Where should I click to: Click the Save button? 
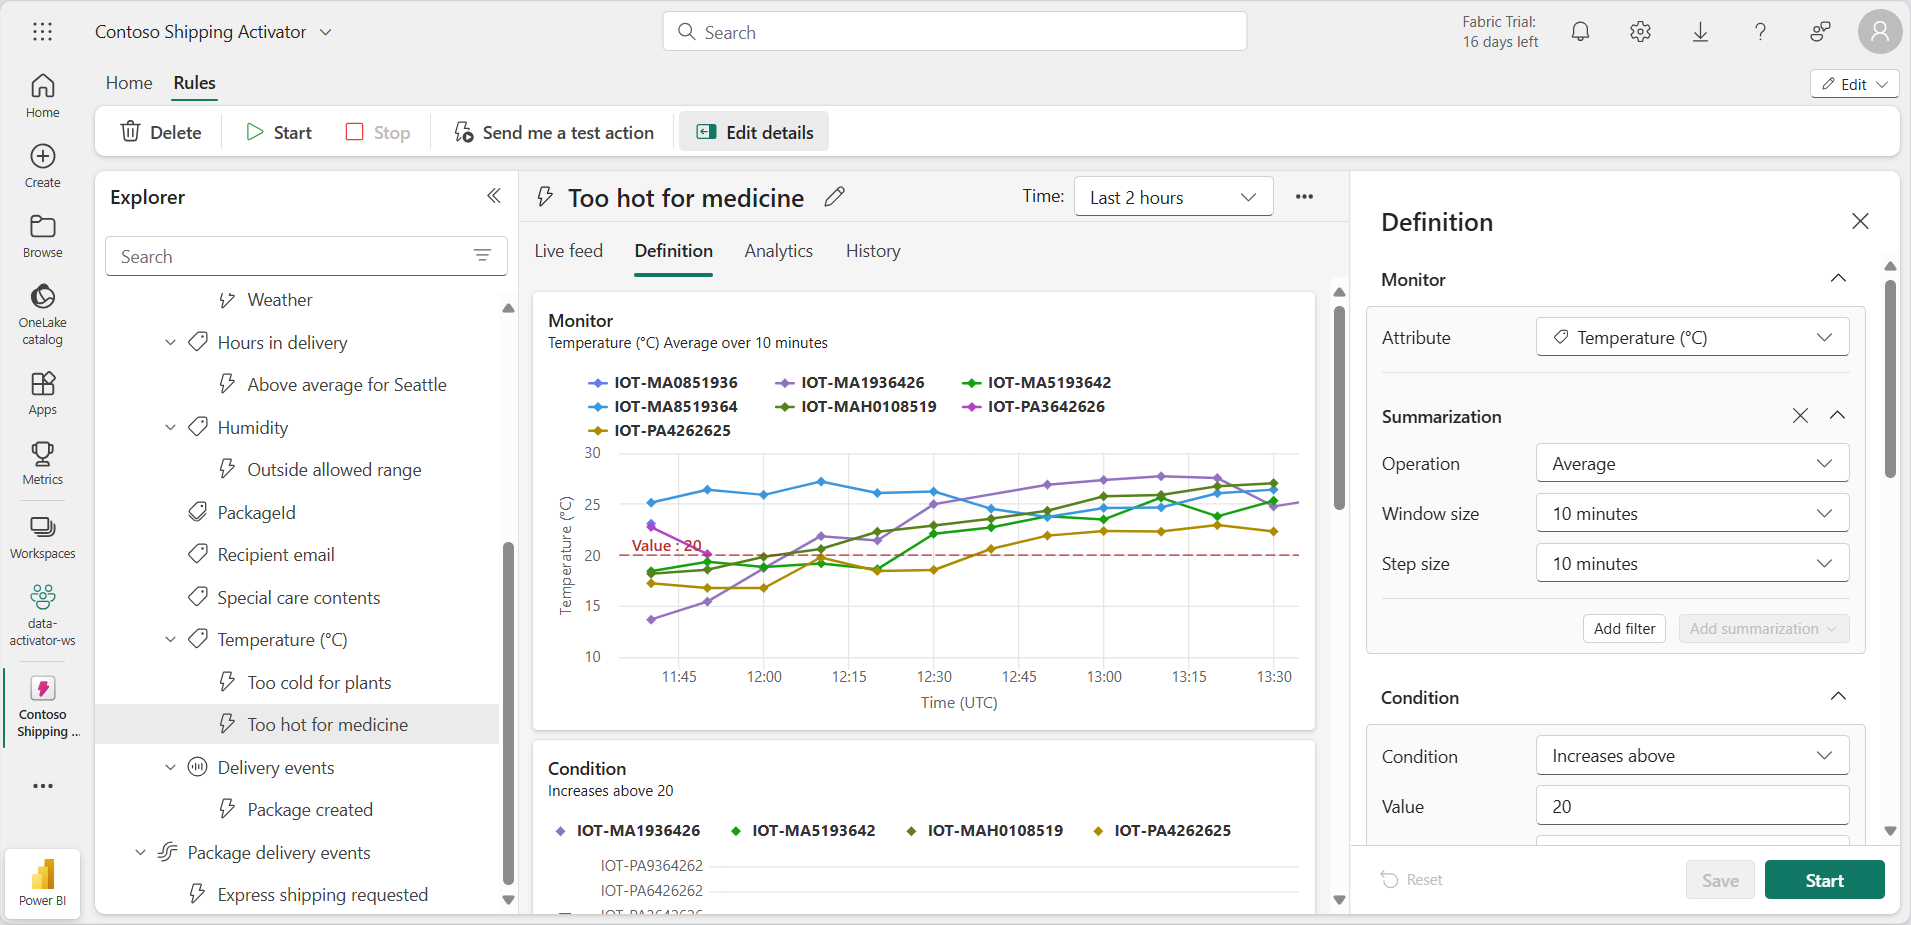pyautogui.click(x=1720, y=880)
